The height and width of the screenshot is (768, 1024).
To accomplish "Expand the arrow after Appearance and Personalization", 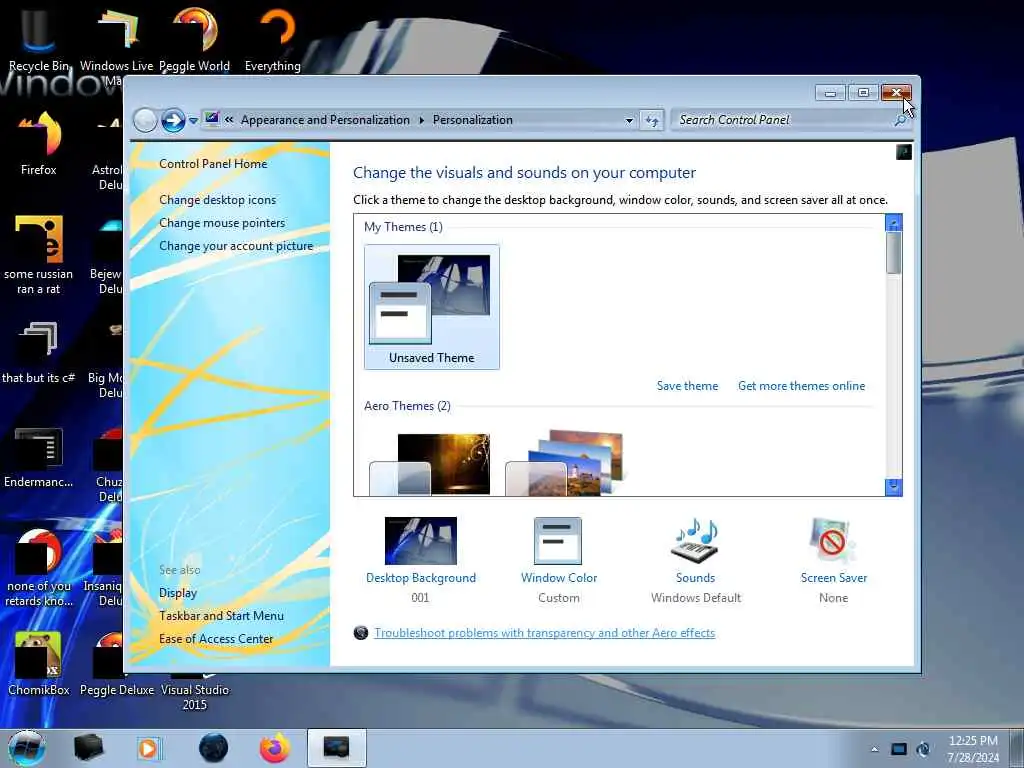I will 421,120.
